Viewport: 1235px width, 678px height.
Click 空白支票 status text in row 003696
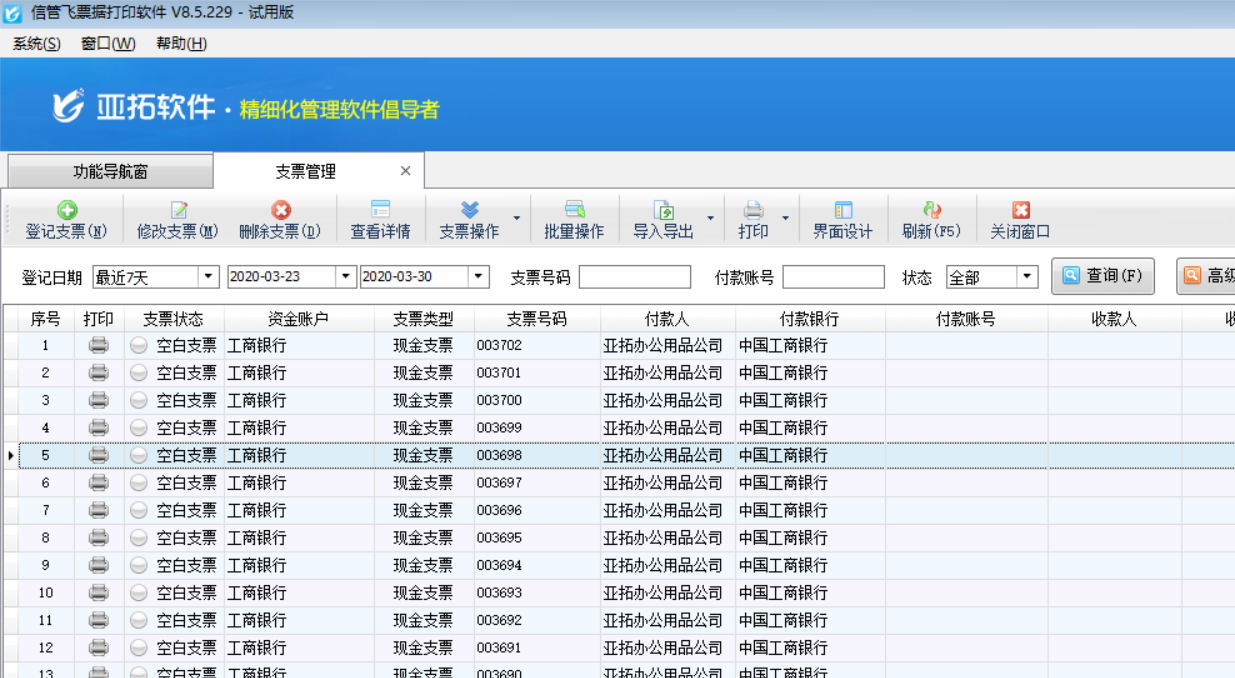click(x=186, y=510)
